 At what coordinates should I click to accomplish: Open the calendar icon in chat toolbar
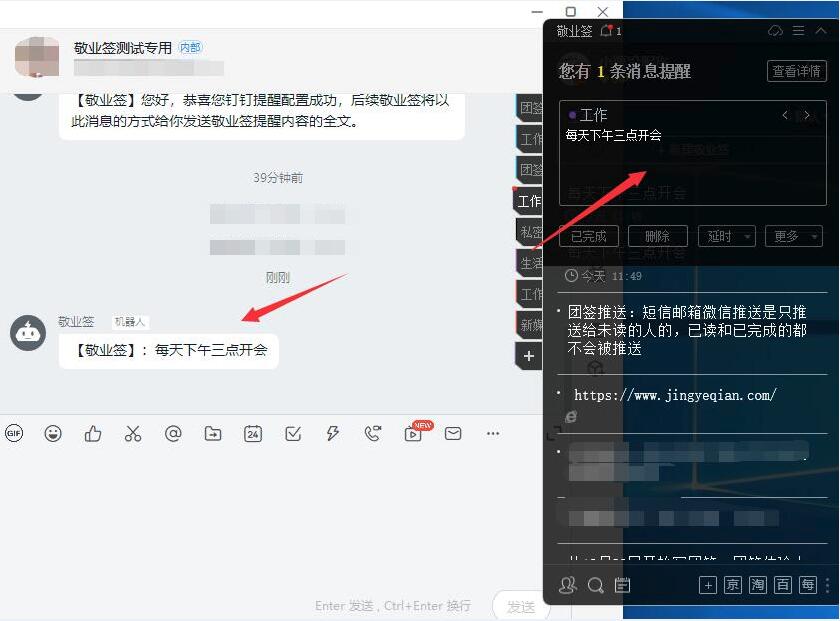pyautogui.click(x=253, y=433)
